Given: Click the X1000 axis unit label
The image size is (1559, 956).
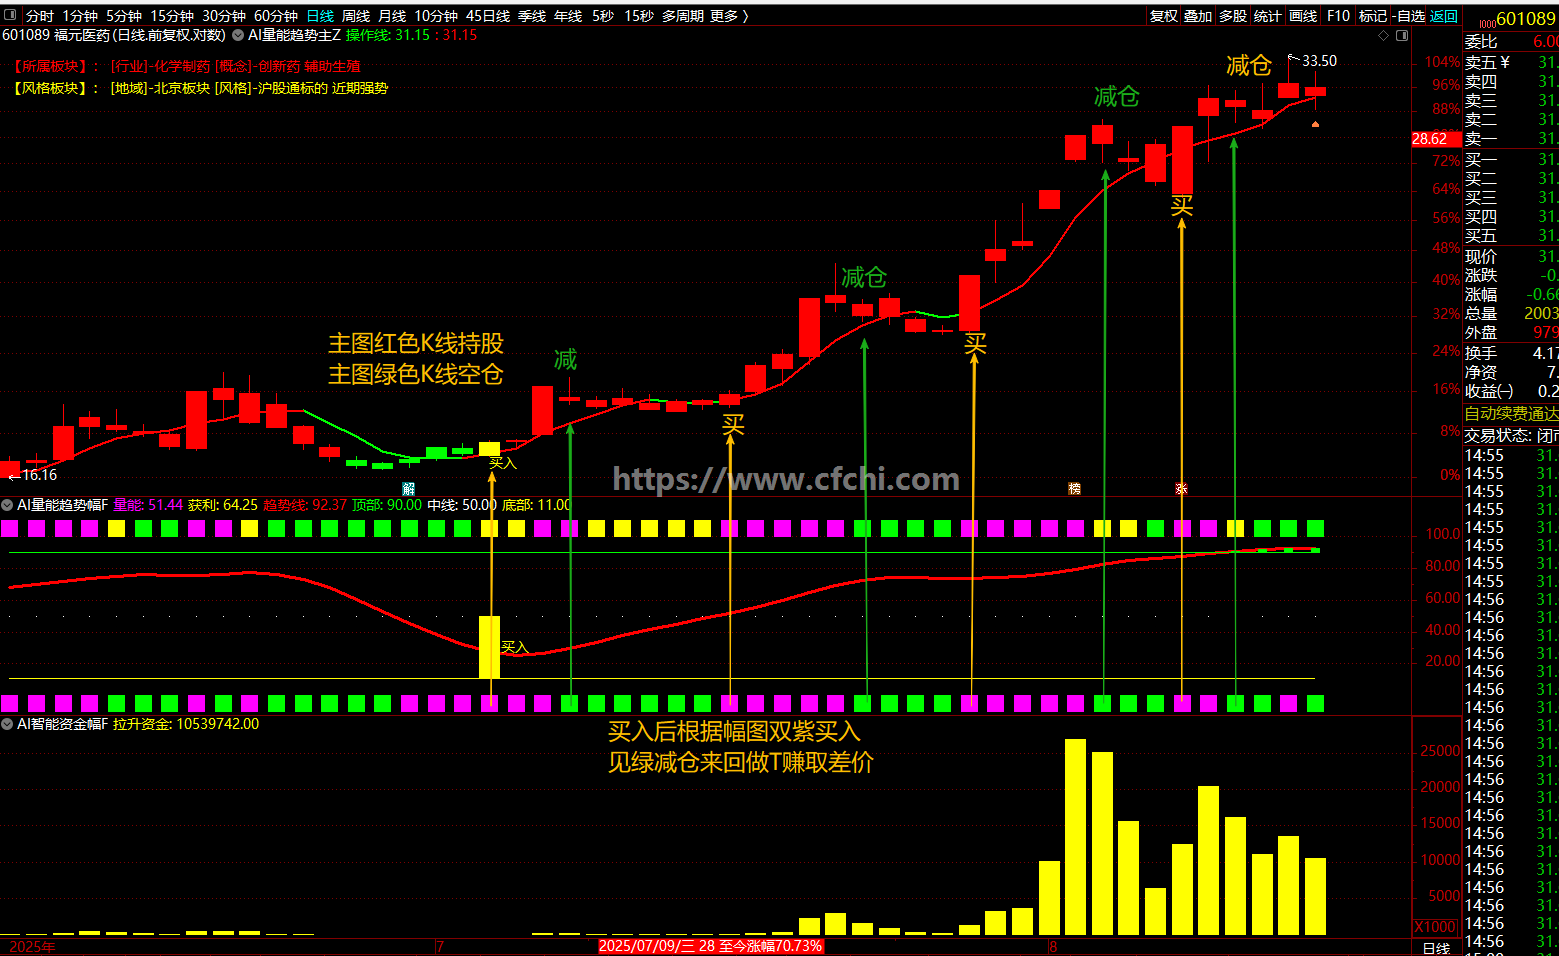Looking at the screenshot, I should pyautogui.click(x=1435, y=927).
